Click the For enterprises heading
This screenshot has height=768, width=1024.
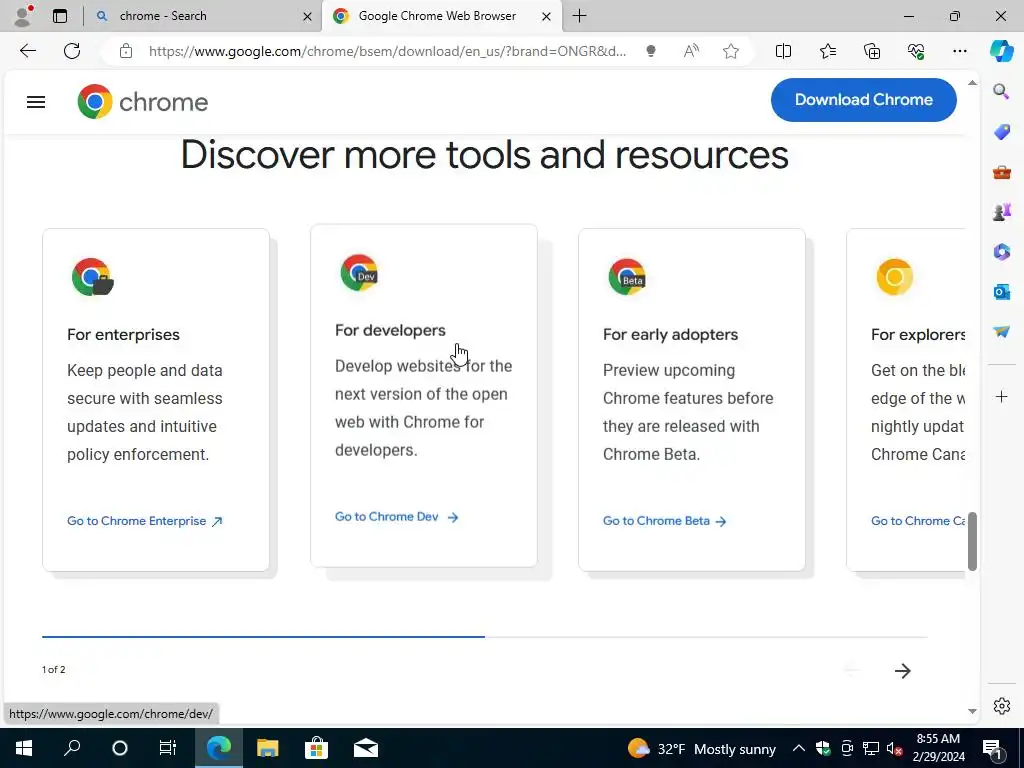coord(123,334)
